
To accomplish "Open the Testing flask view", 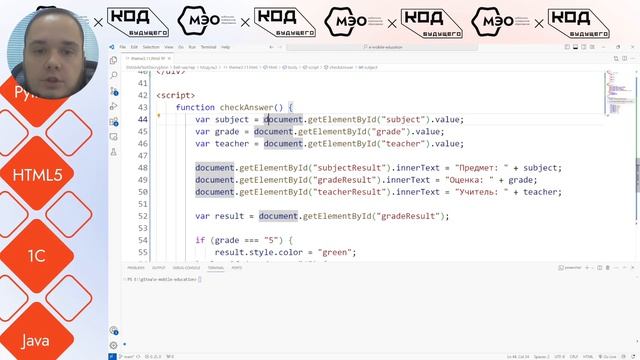I will [x=113, y=152].
